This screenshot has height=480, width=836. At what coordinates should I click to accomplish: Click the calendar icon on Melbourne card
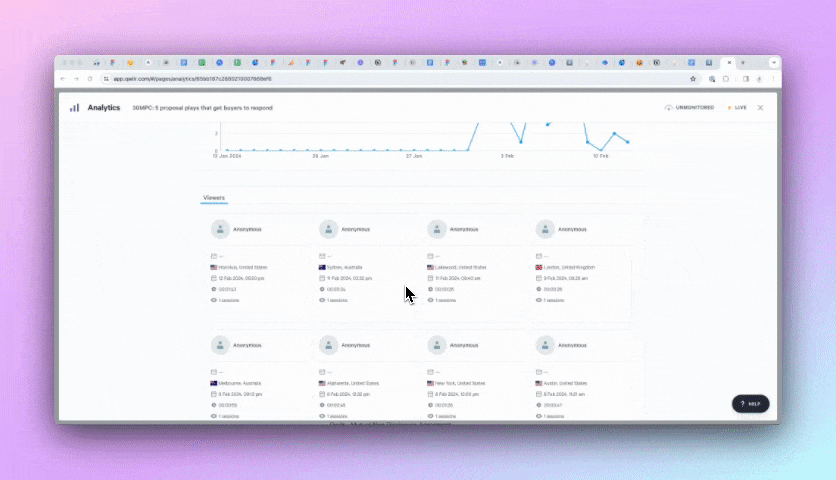pyautogui.click(x=214, y=394)
